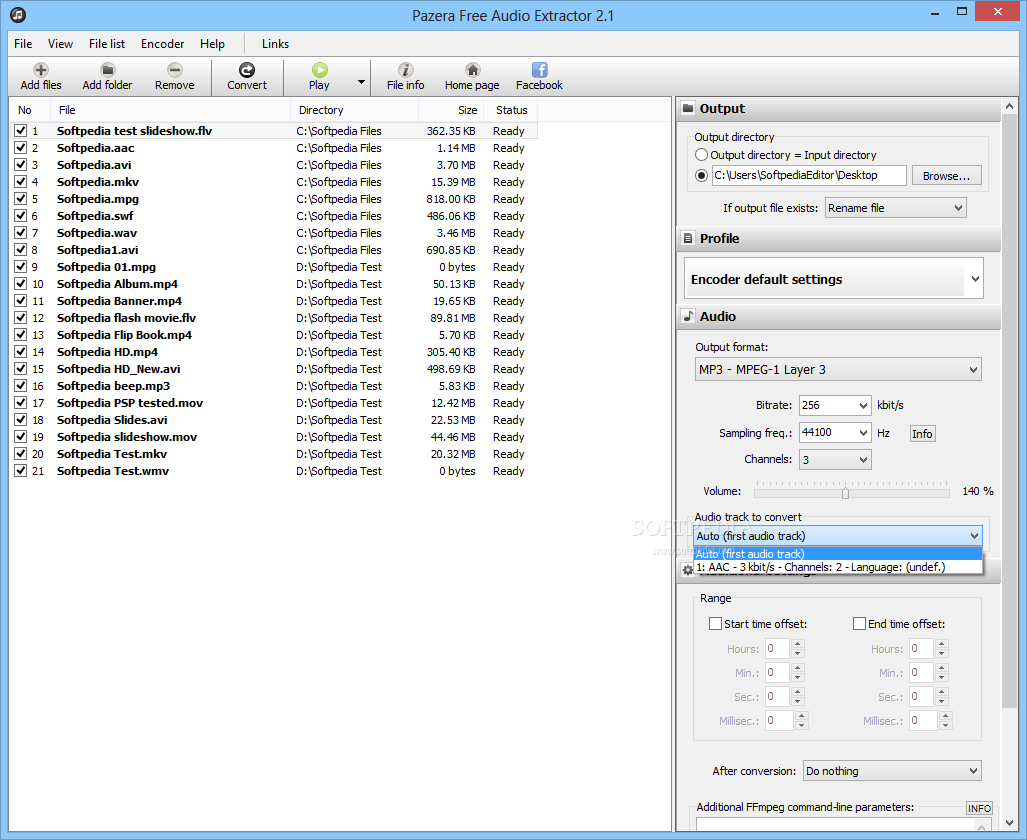Uncheck the Softpedia.mkv file checkbox

click(20, 181)
